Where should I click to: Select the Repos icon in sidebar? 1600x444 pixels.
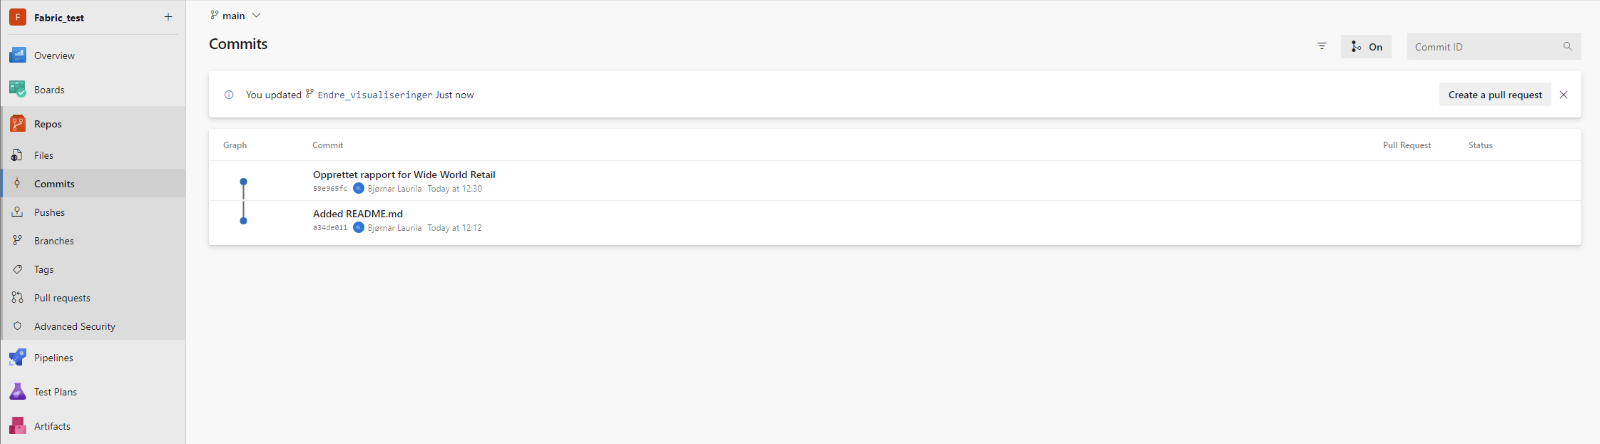pos(17,124)
